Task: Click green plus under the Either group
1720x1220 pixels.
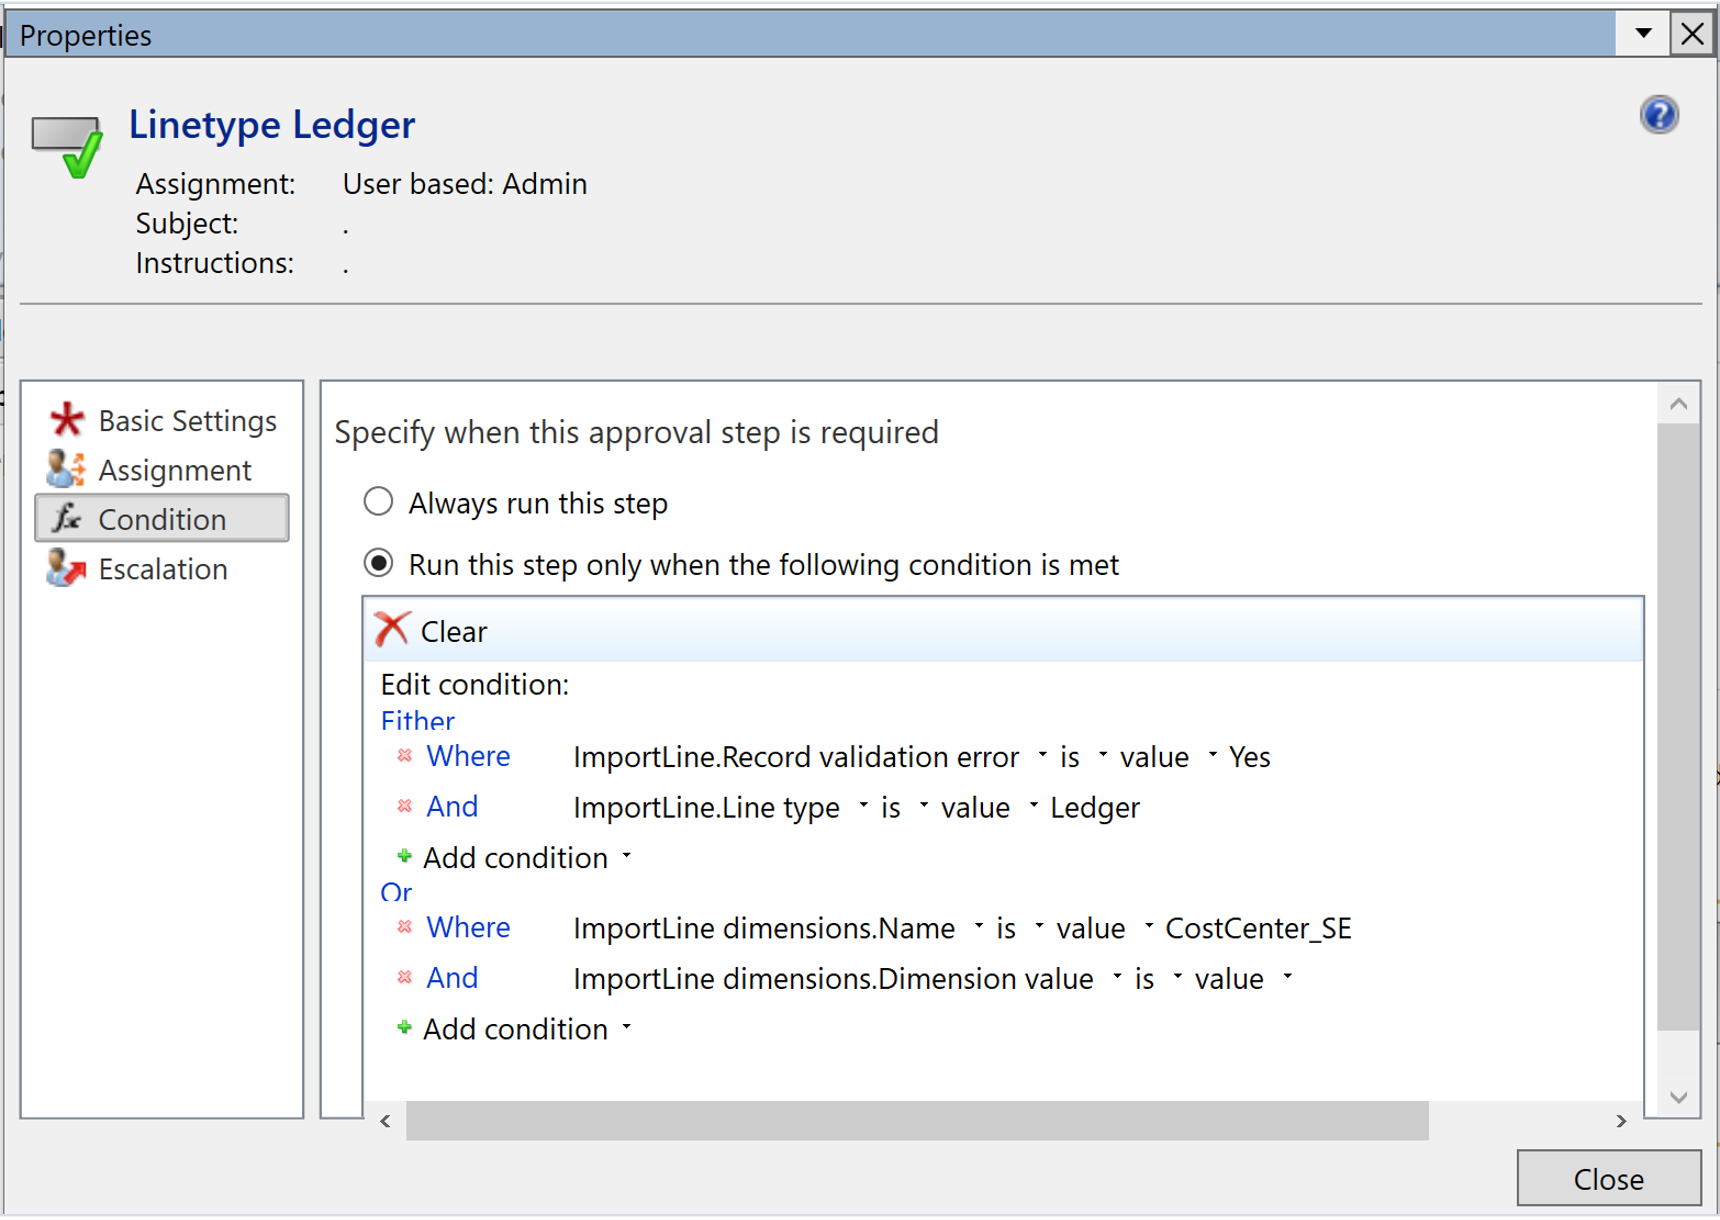Action: 404,856
